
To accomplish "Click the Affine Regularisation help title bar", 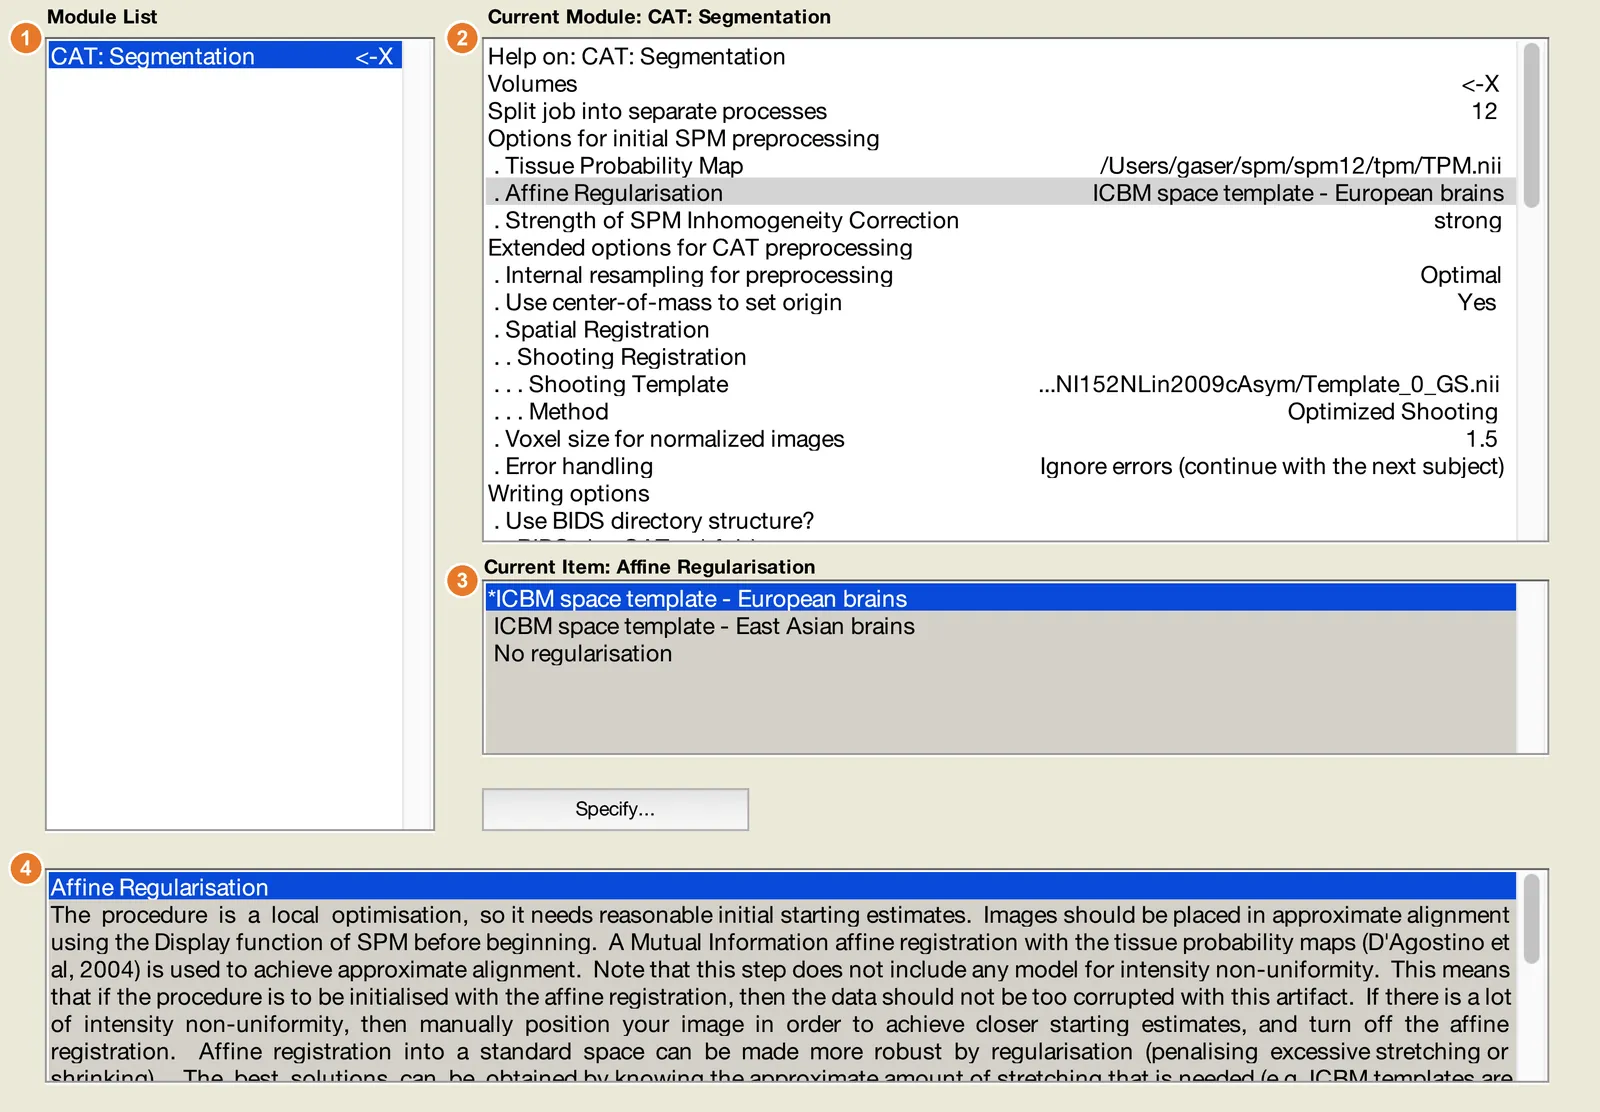I will (782, 887).
